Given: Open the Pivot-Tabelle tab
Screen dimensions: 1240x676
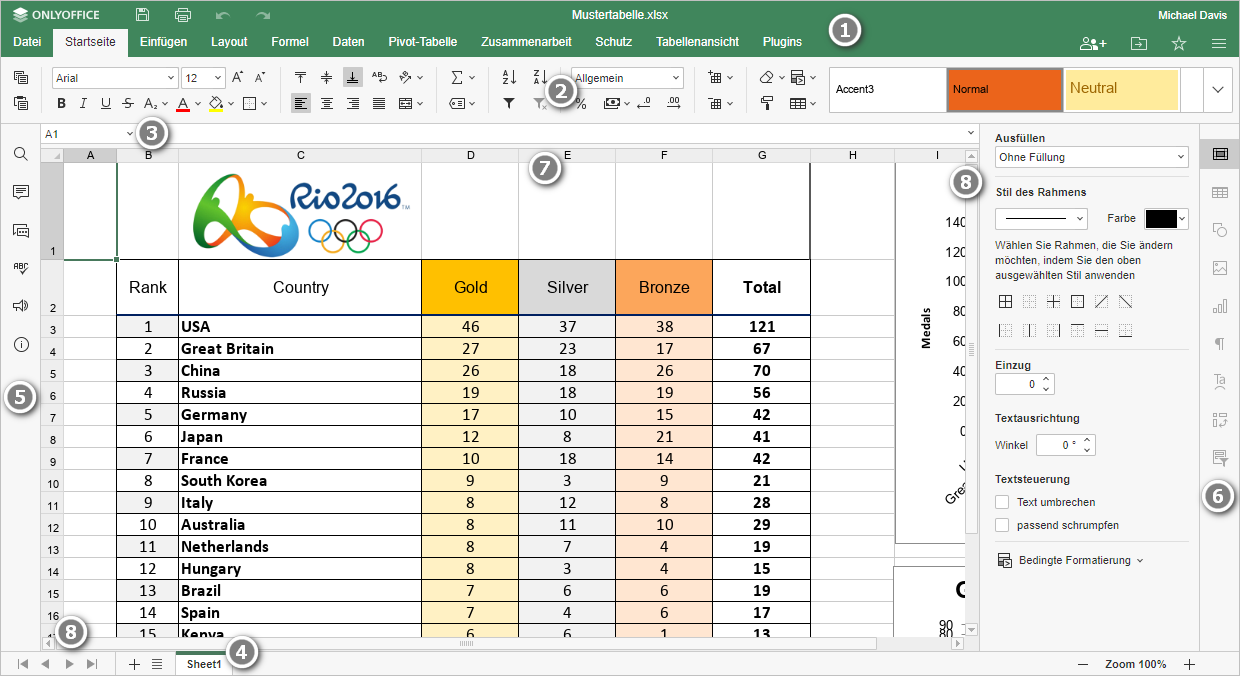Looking at the screenshot, I should [422, 42].
